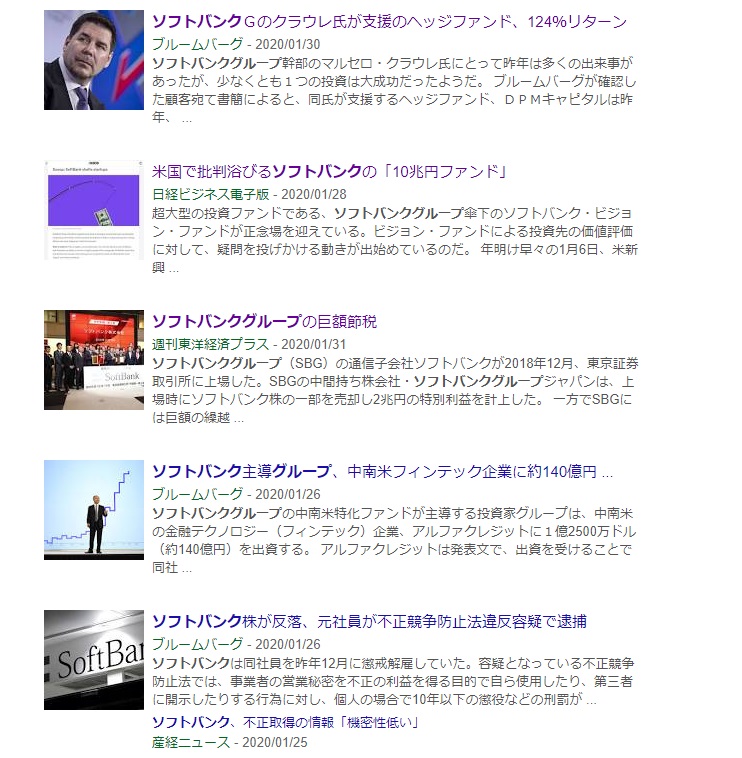
Task: Open the 米国で批判浴びるソフトバンクの「10兆円ファンド」 article
Action: pos(330,172)
